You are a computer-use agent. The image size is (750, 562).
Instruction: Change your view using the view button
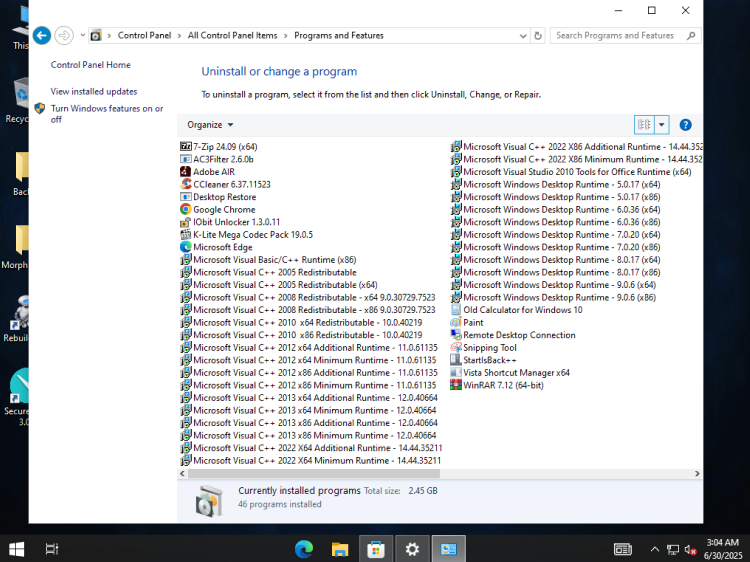(x=644, y=125)
